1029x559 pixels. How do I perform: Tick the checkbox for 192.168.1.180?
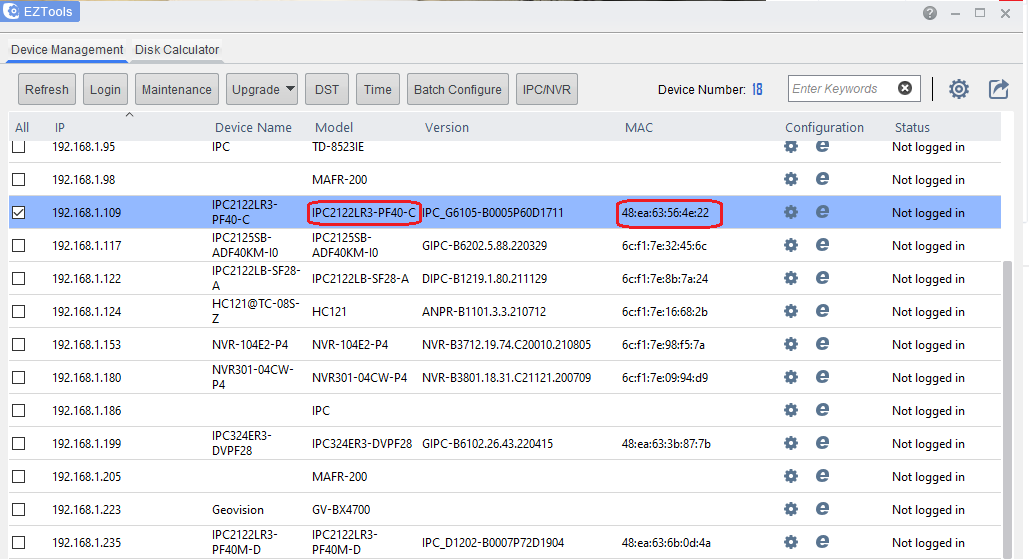pyautogui.click(x=19, y=377)
